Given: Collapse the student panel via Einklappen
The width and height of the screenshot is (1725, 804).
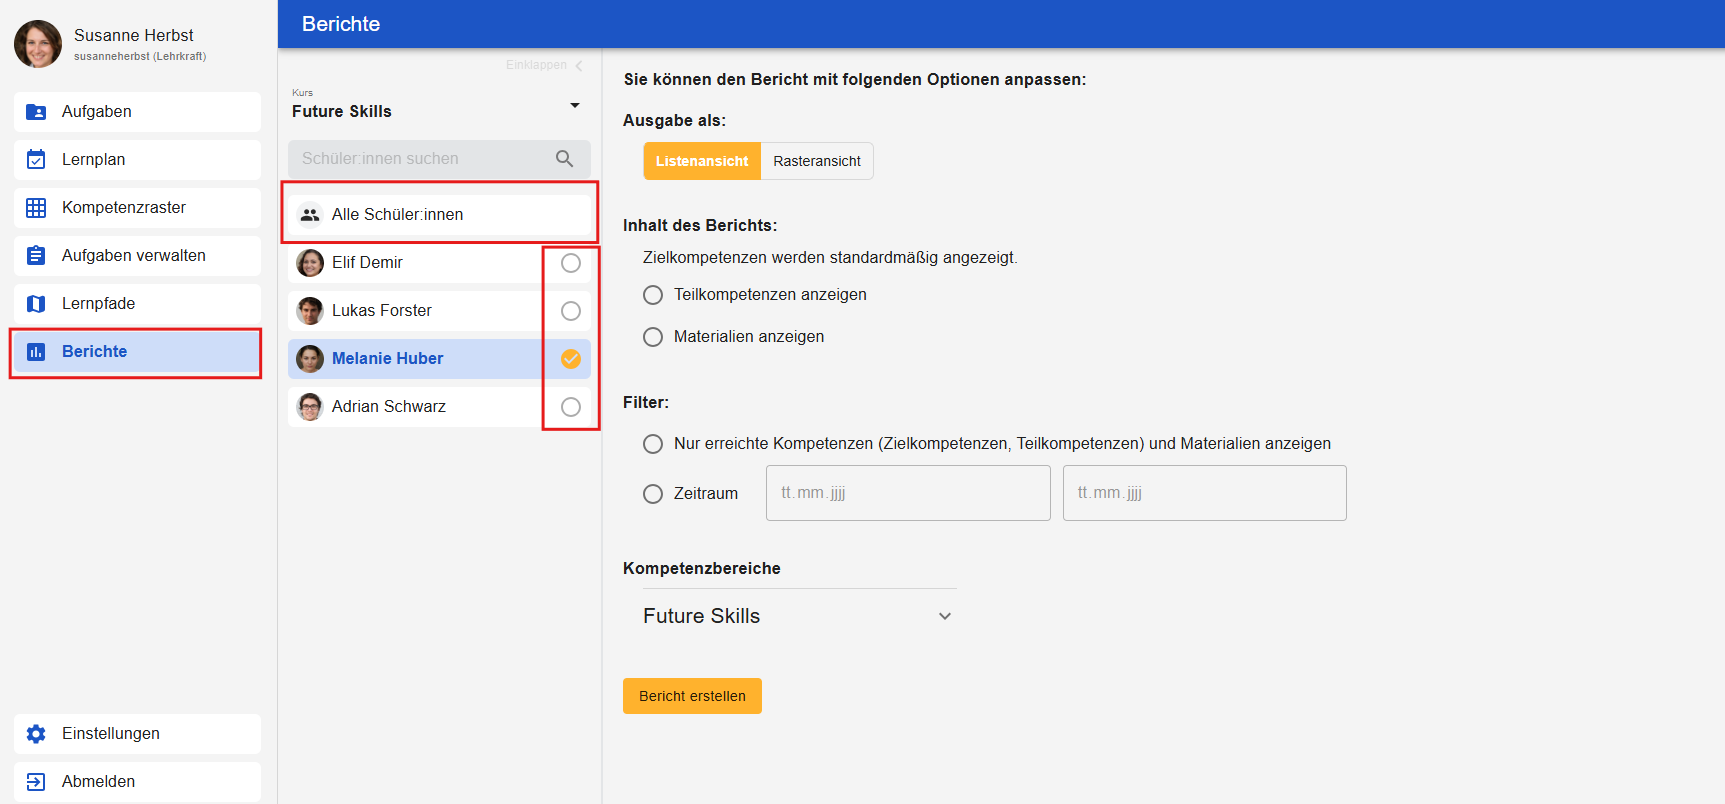Looking at the screenshot, I should point(544,65).
